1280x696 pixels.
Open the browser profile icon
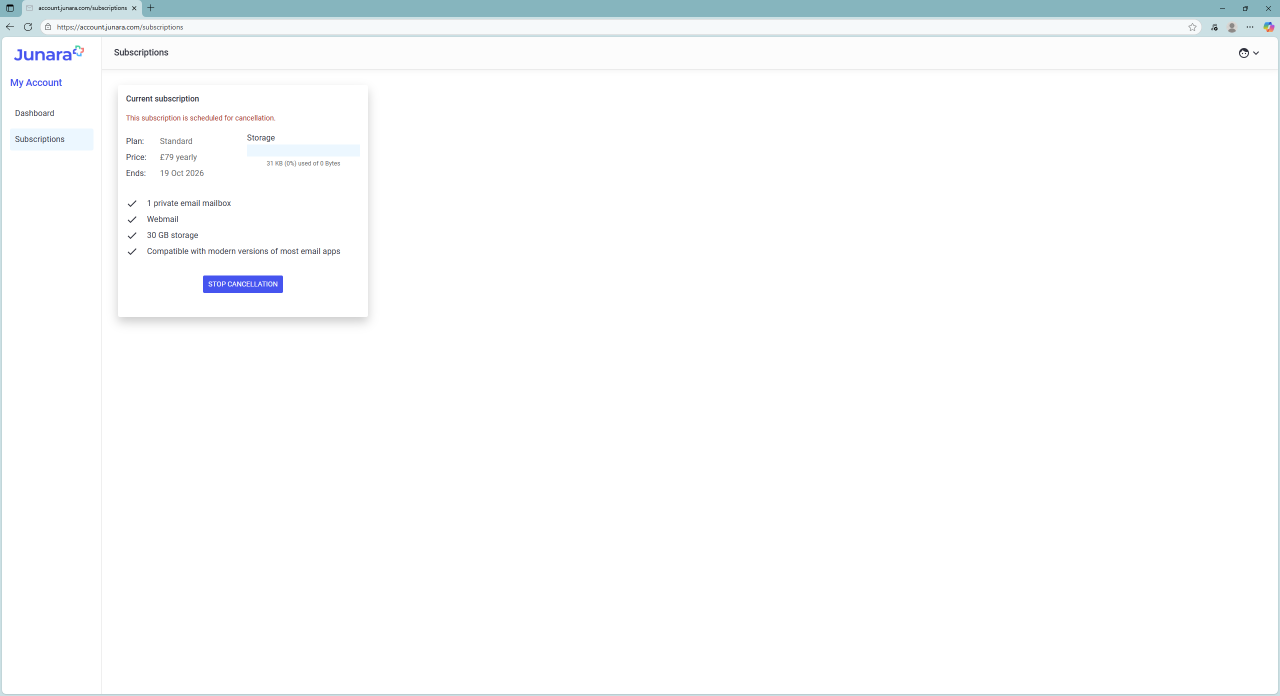click(1232, 27)
